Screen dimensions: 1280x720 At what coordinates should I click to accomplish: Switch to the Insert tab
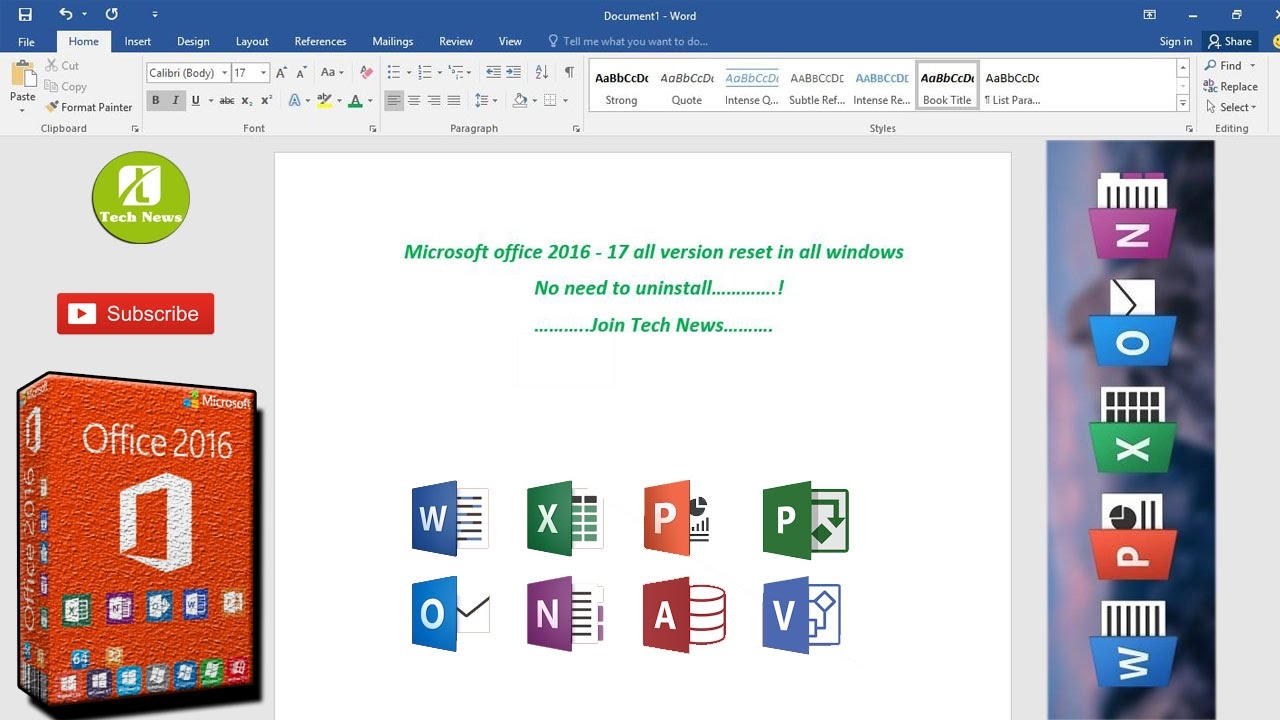pos(138,42)
